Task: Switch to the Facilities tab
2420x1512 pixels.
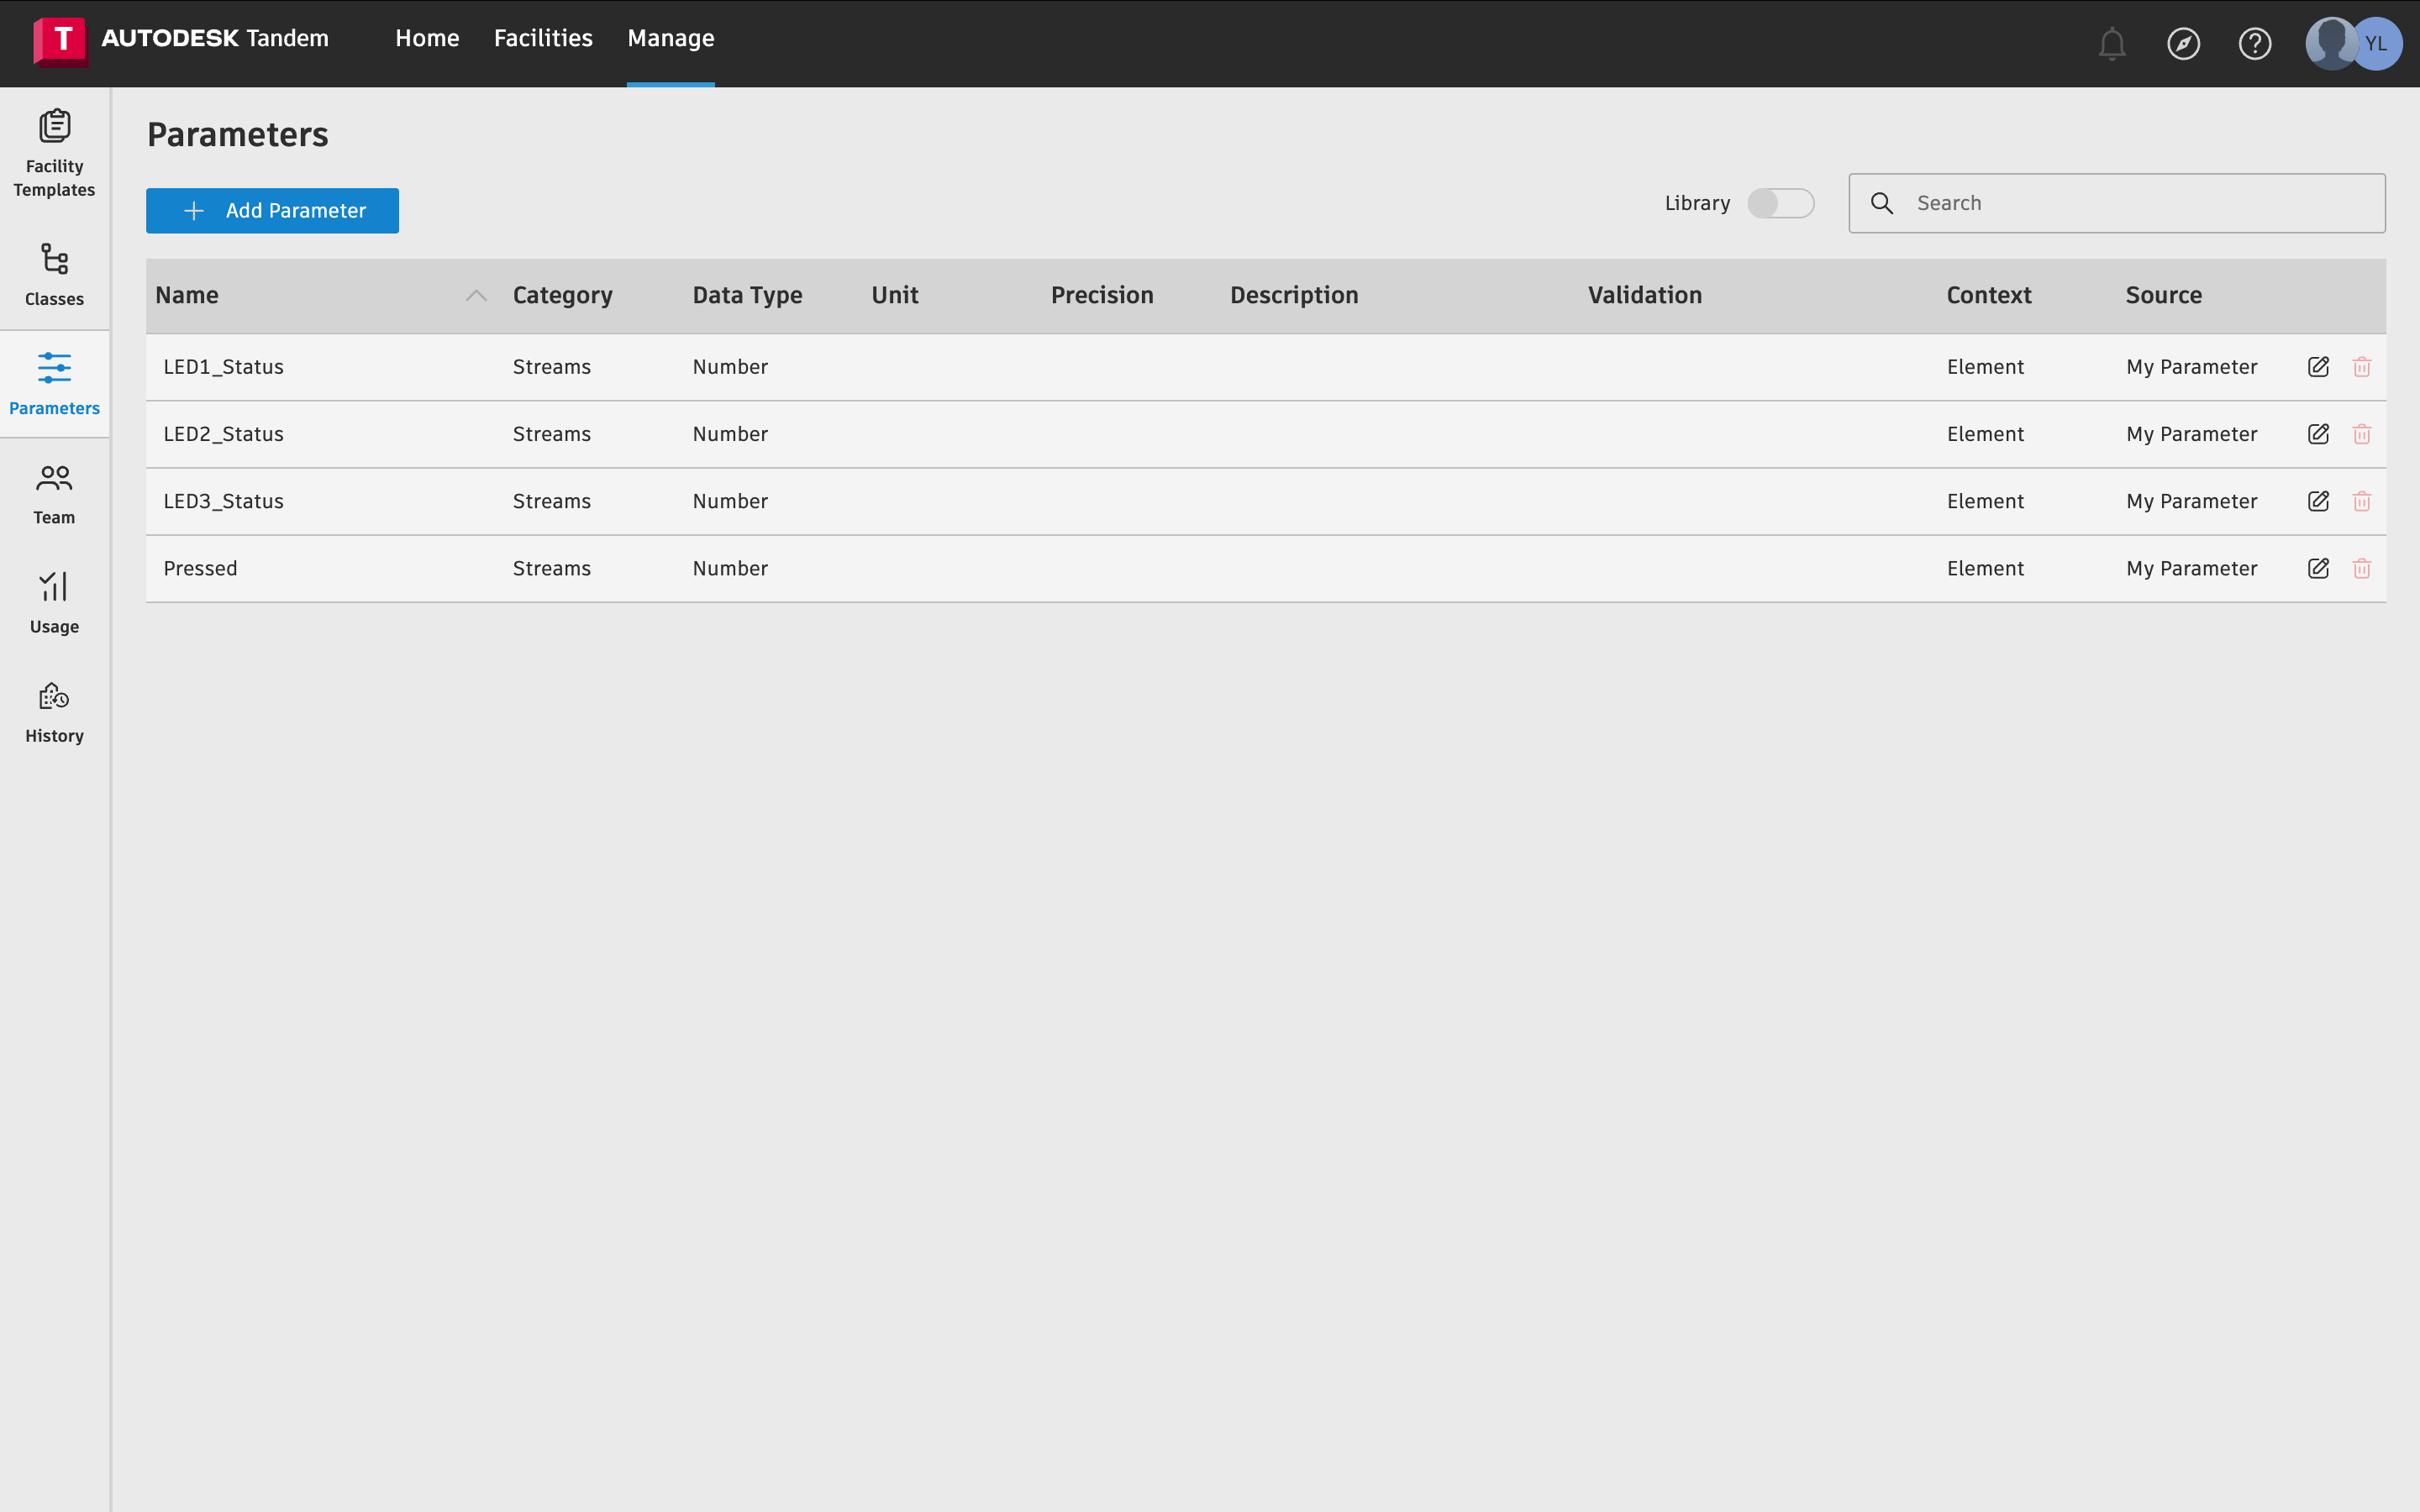Action: pos(543,38)
